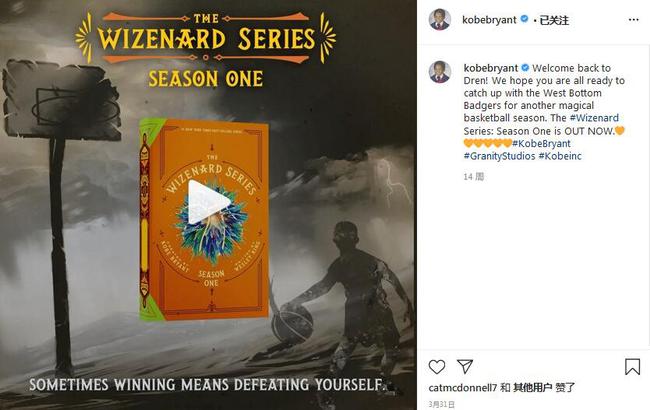Show 其他用户 who liked the post
This screenshot has height=410, width=650.
click(532, 388)
